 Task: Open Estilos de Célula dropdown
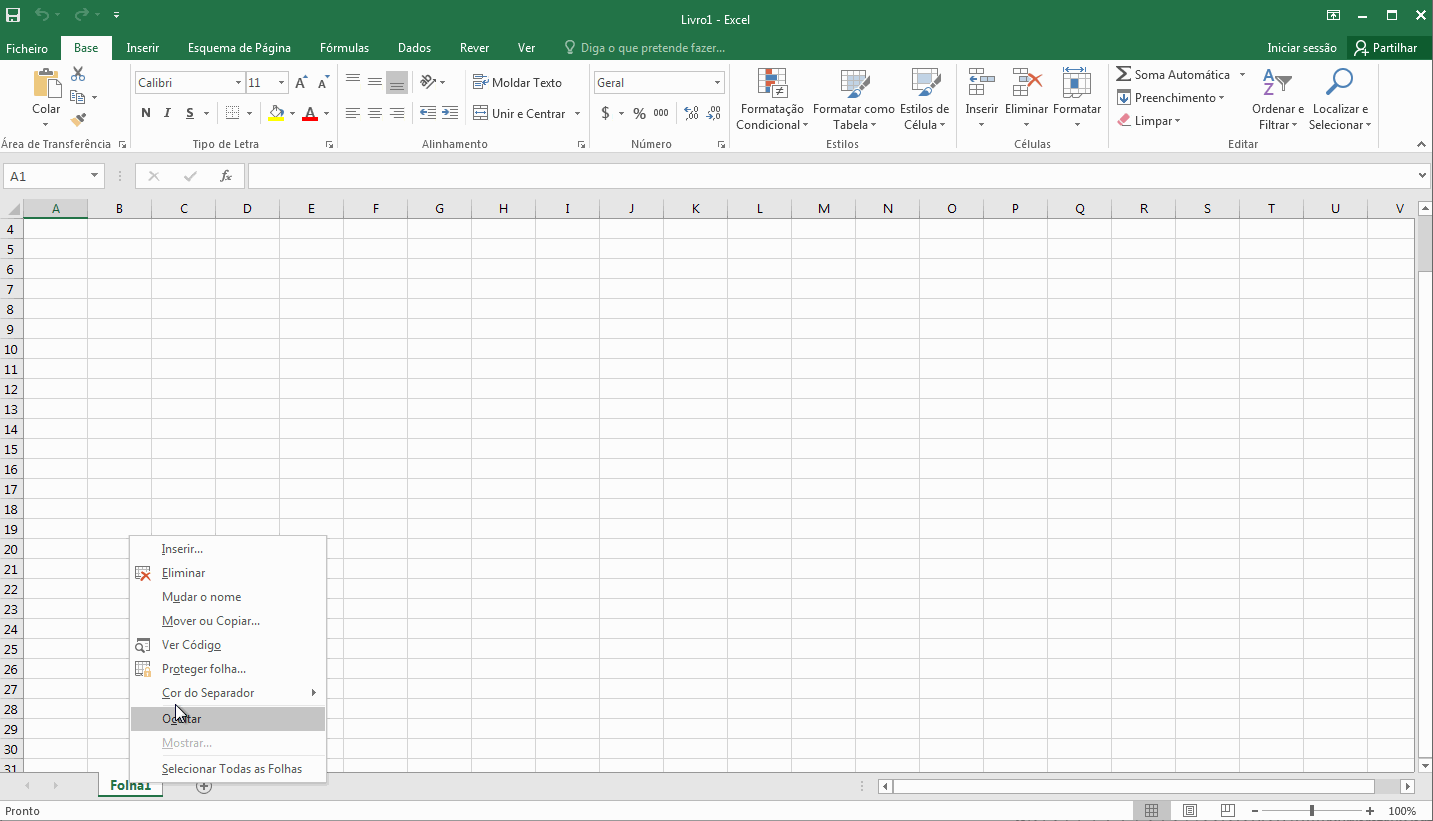click(924, 99)
